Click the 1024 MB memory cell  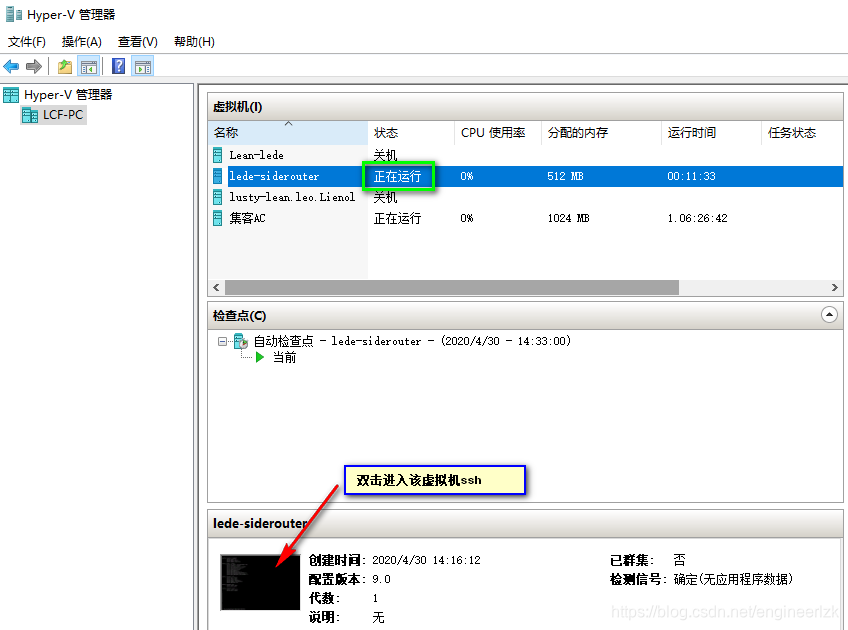click(x=568, y=218)
